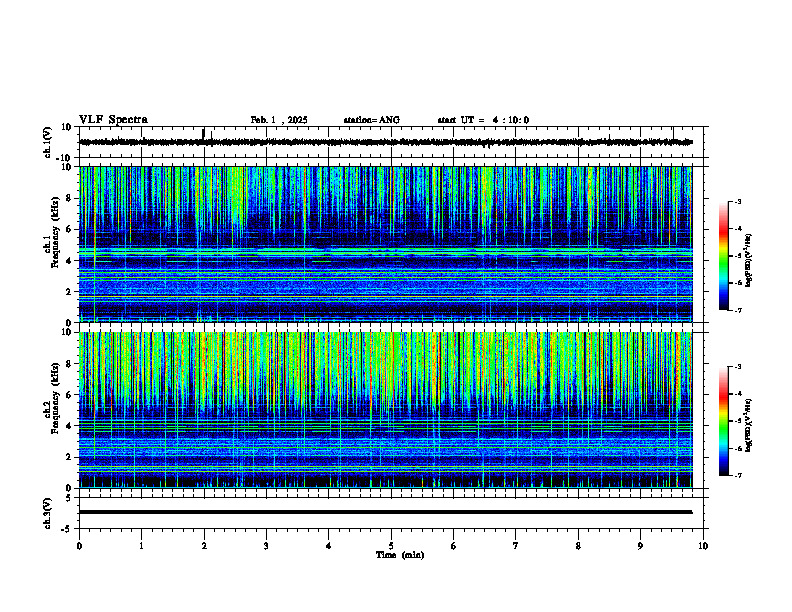This screenshot has height=612, width=792.
Task: Click the time axis tick label "3"
Action: [266, 546]
